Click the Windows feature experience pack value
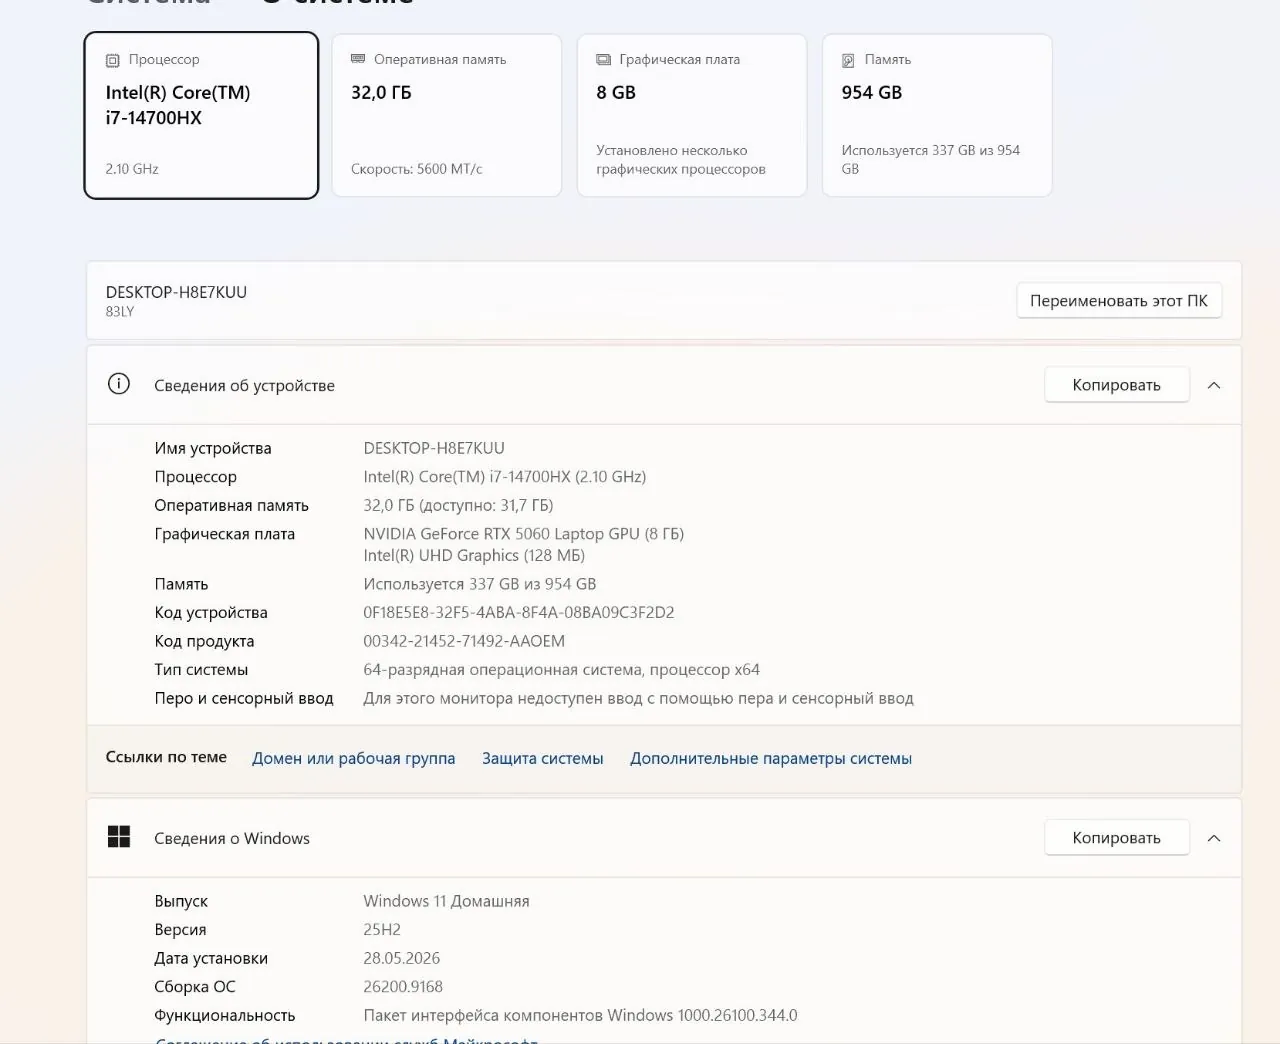 tap(580, 1015)
